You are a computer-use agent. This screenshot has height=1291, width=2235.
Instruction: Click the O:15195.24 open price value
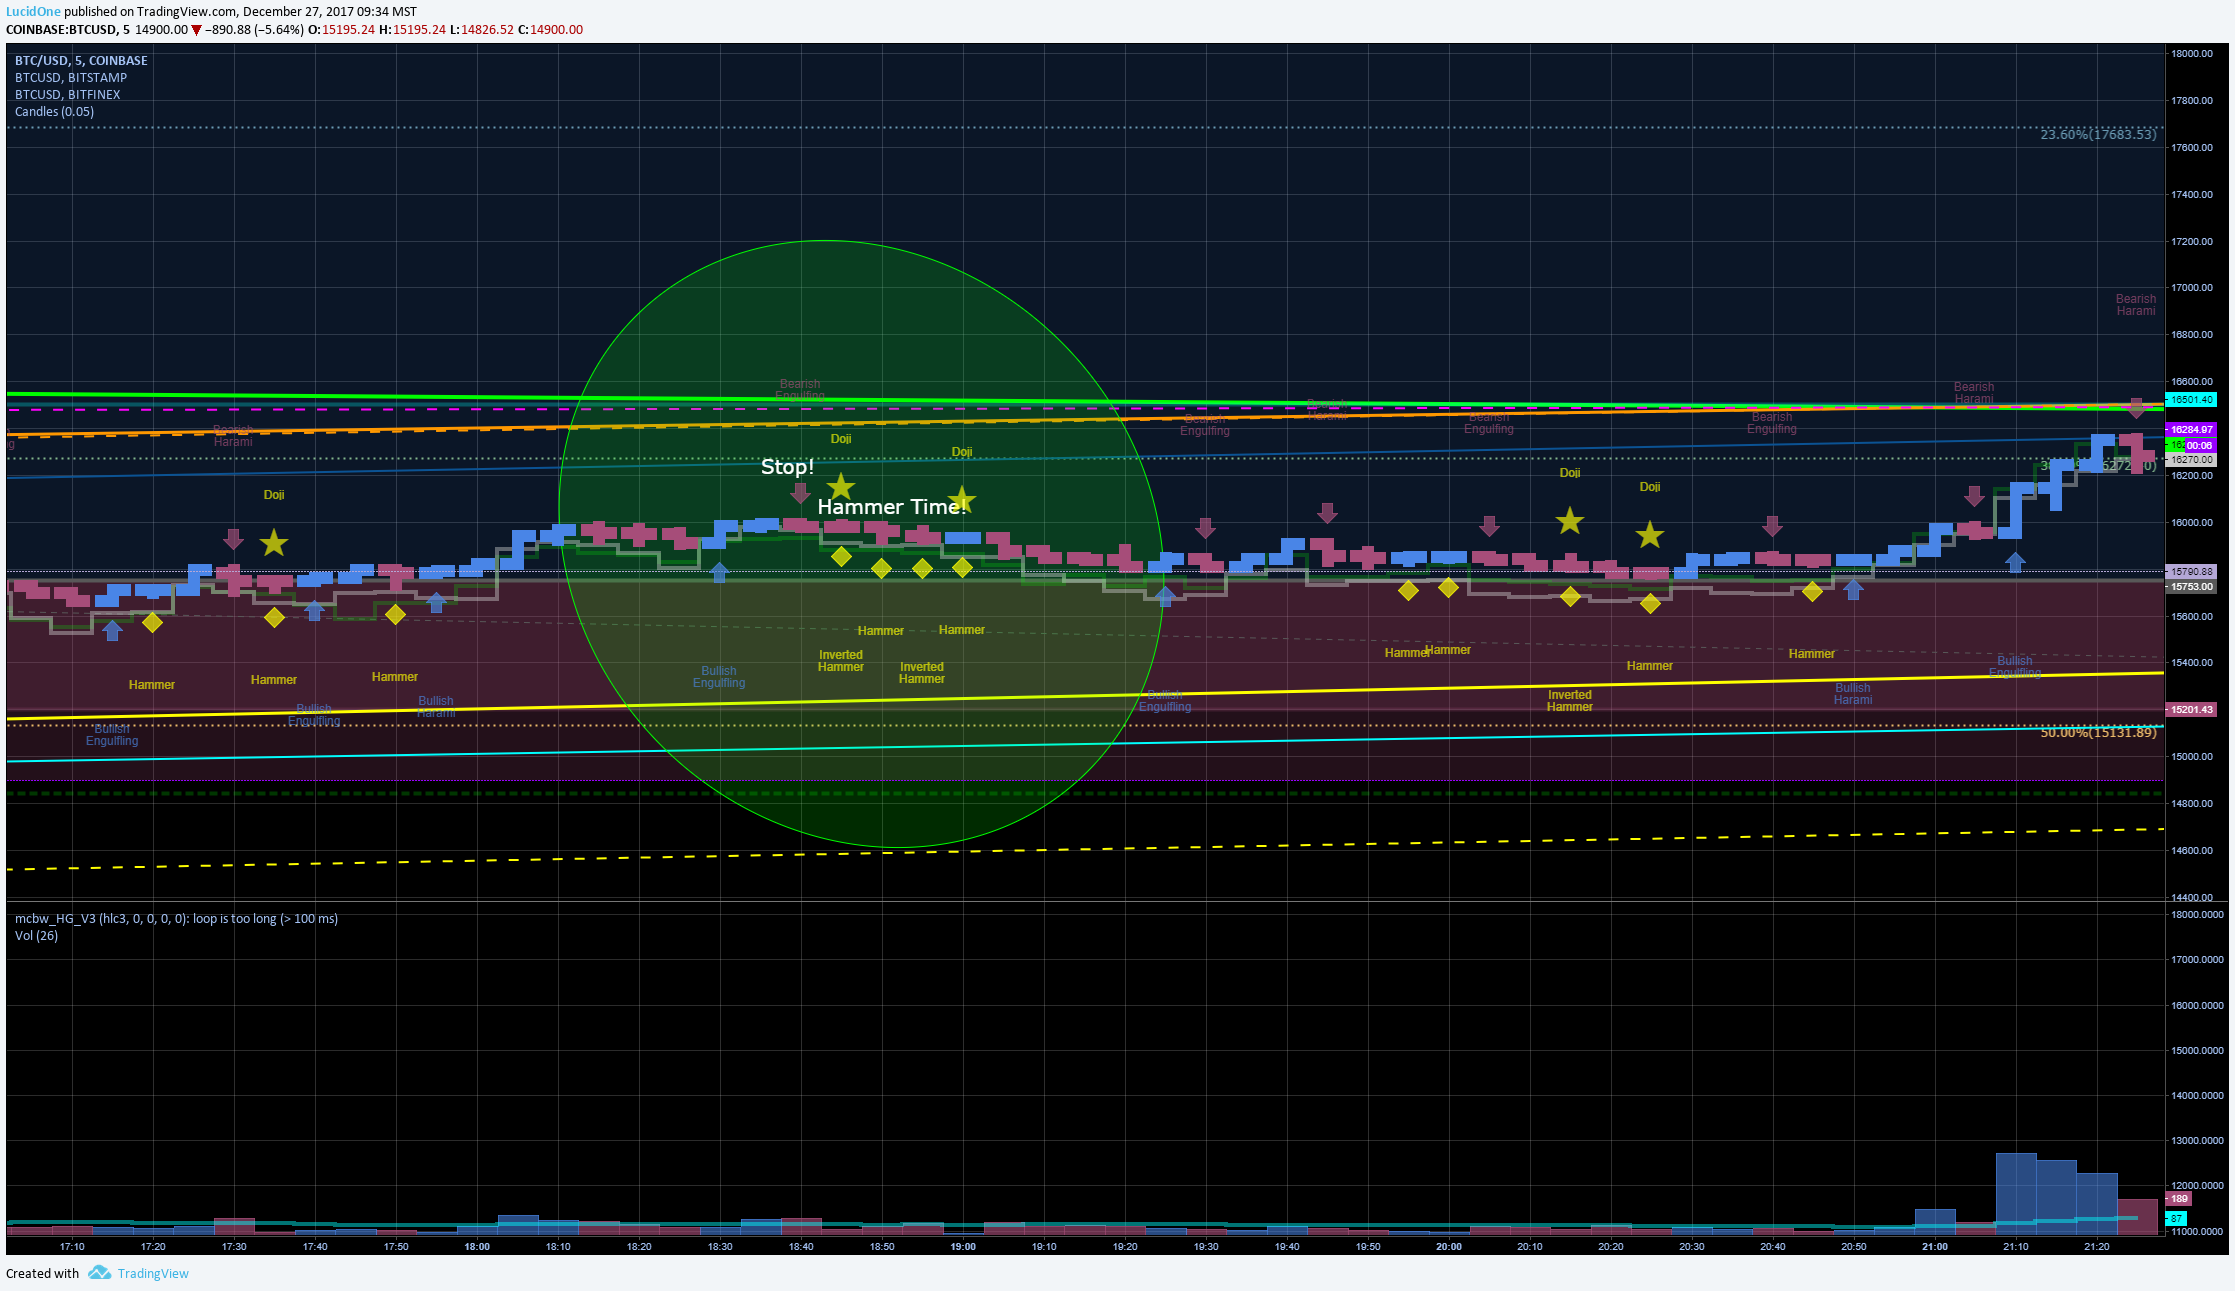point(341,30)
